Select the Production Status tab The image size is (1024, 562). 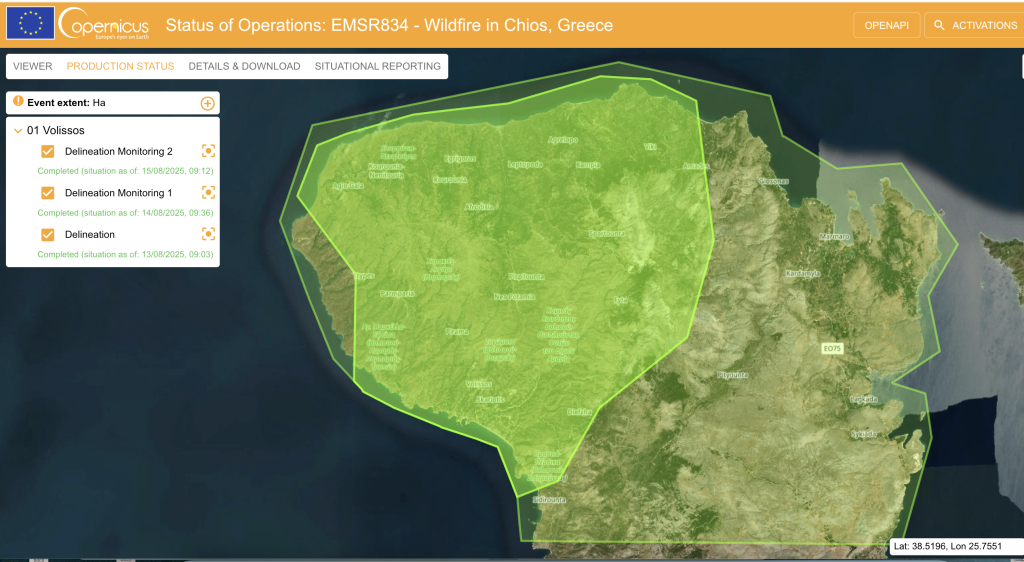coord(120,66)
